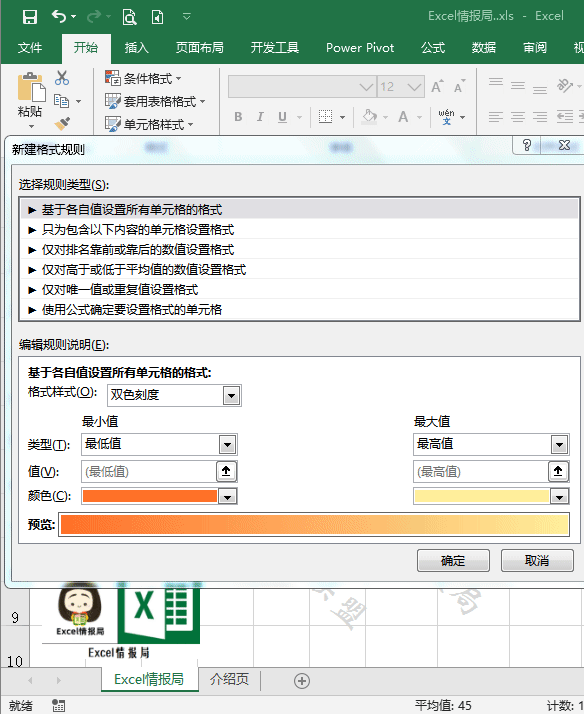The height and width of the screenshot is (714, 584).
Task: Click the 确定 OK button
Action: point(453,560)
